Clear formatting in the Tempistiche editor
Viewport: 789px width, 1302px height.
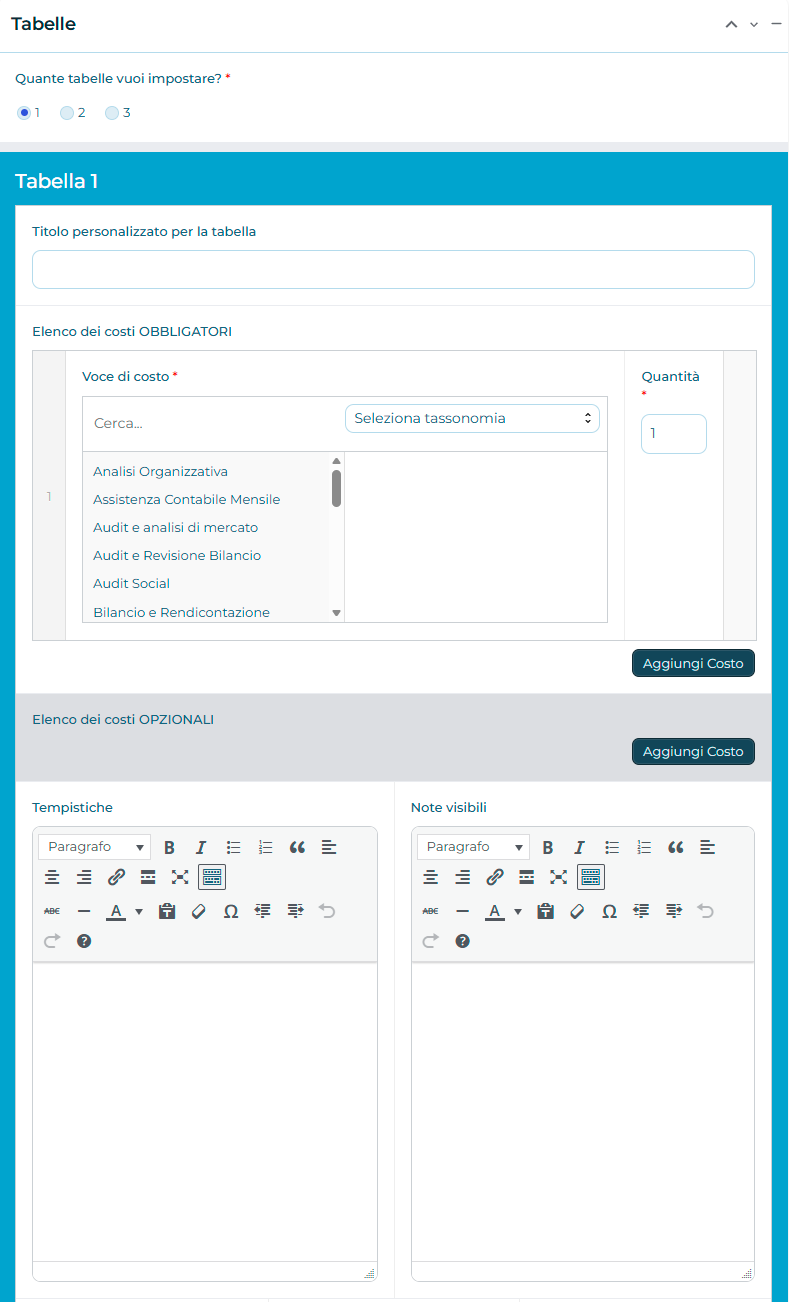pos(198,911)
